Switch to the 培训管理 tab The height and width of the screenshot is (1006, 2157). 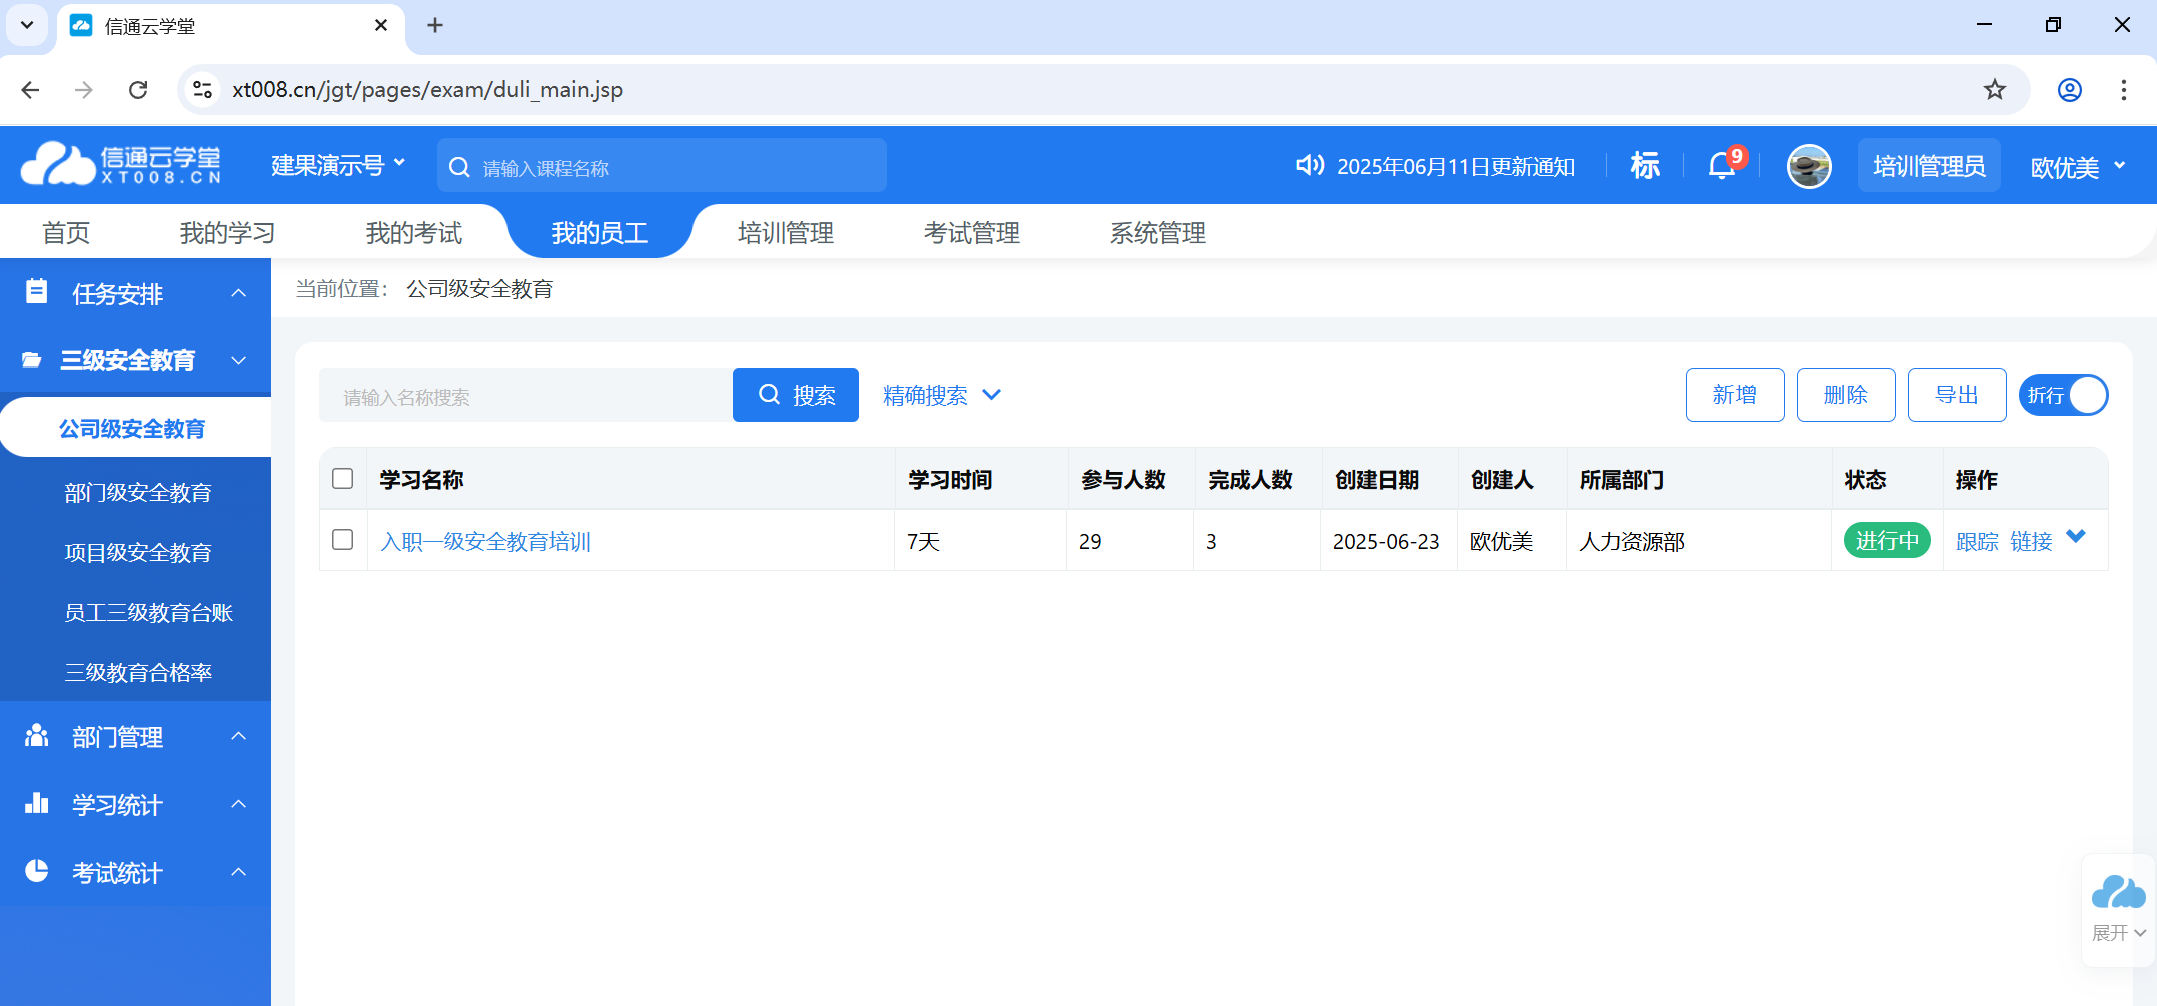pos(785,233)
